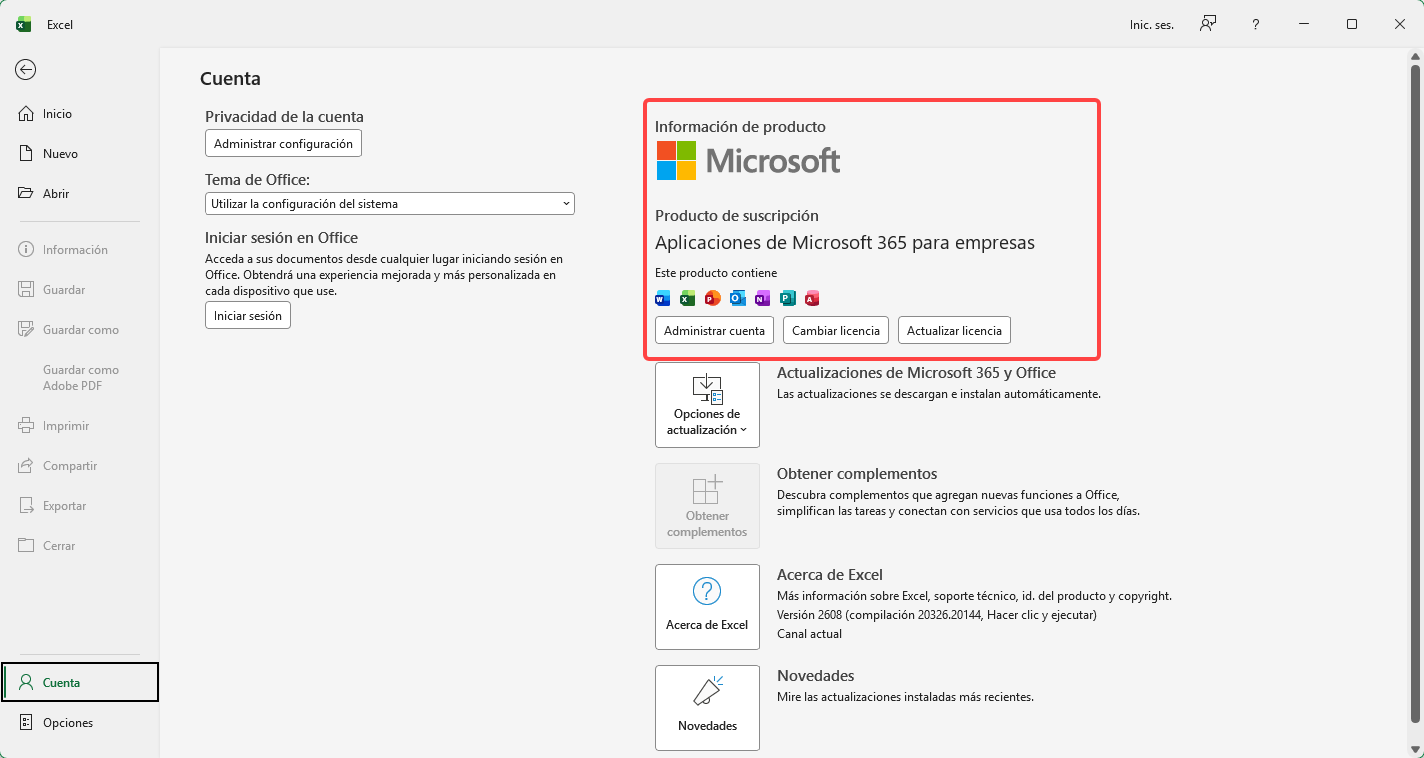Click the Versión 2608 build text
Screen dimensions: 1424x758
coord(937,615)
